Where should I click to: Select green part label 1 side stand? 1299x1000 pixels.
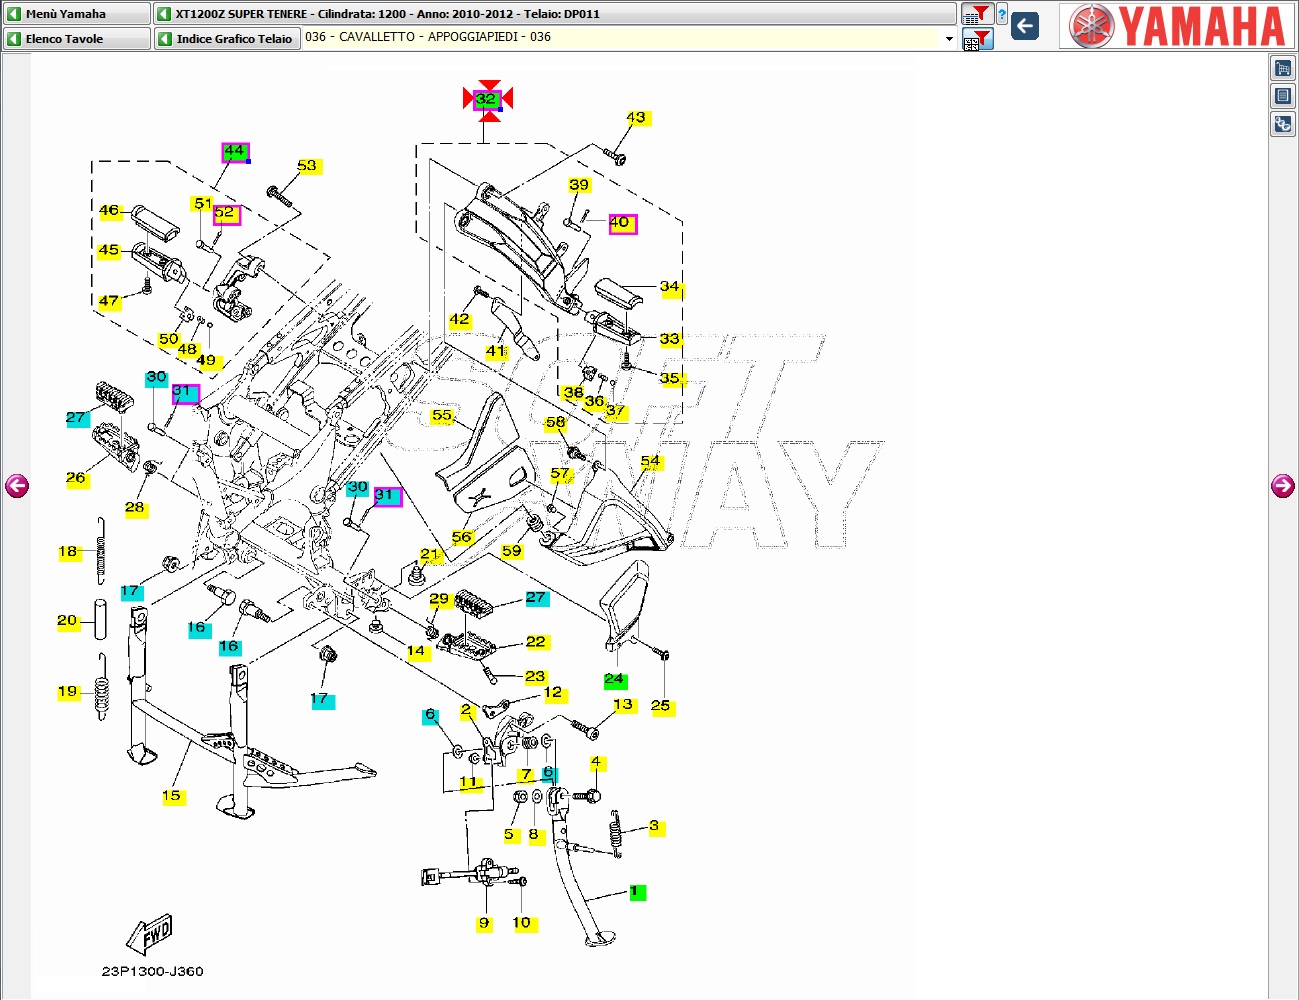point(634,892)
